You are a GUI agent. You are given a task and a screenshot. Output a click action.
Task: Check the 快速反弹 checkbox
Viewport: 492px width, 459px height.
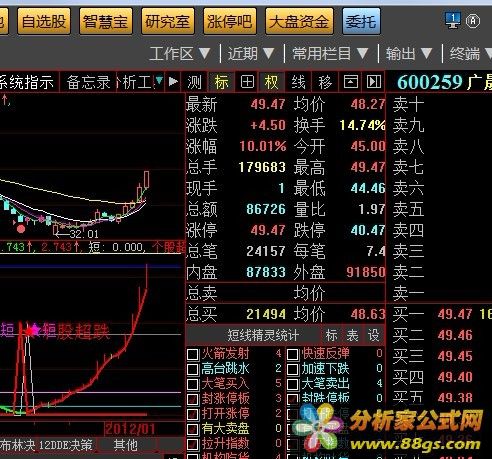tap(293, 354)
